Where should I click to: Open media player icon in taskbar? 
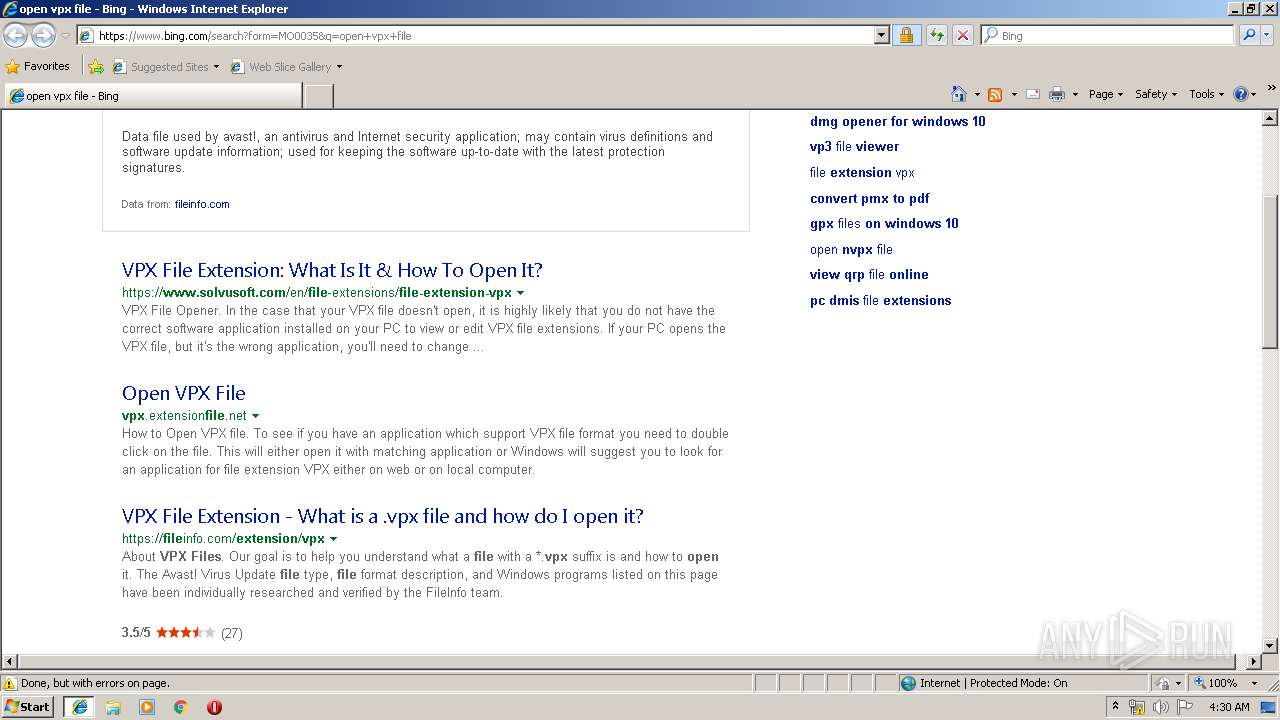point(147,707)
